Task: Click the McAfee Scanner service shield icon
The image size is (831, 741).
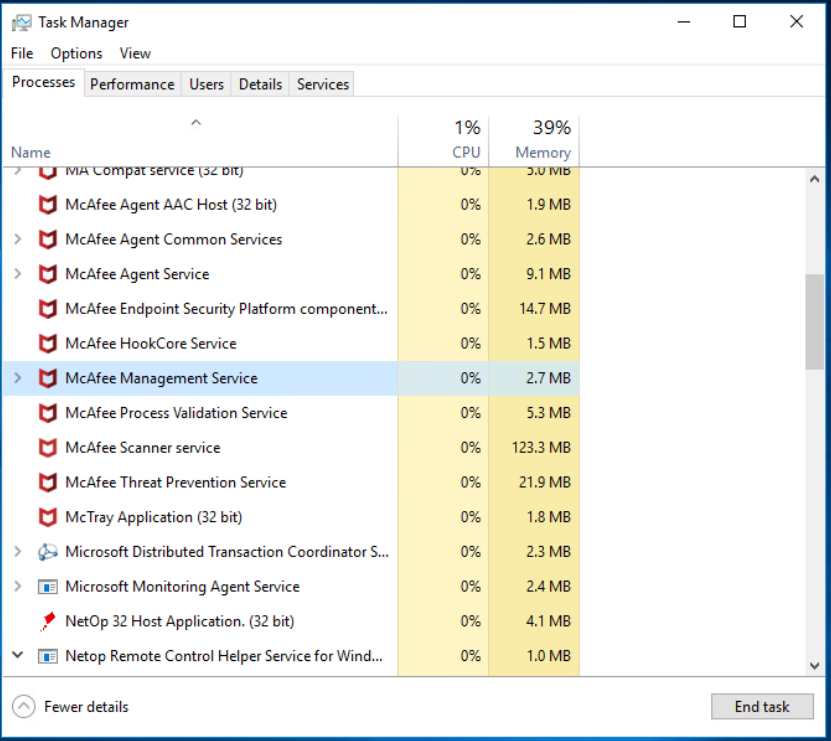Action: pyautogui.click(x=48, y=448)
